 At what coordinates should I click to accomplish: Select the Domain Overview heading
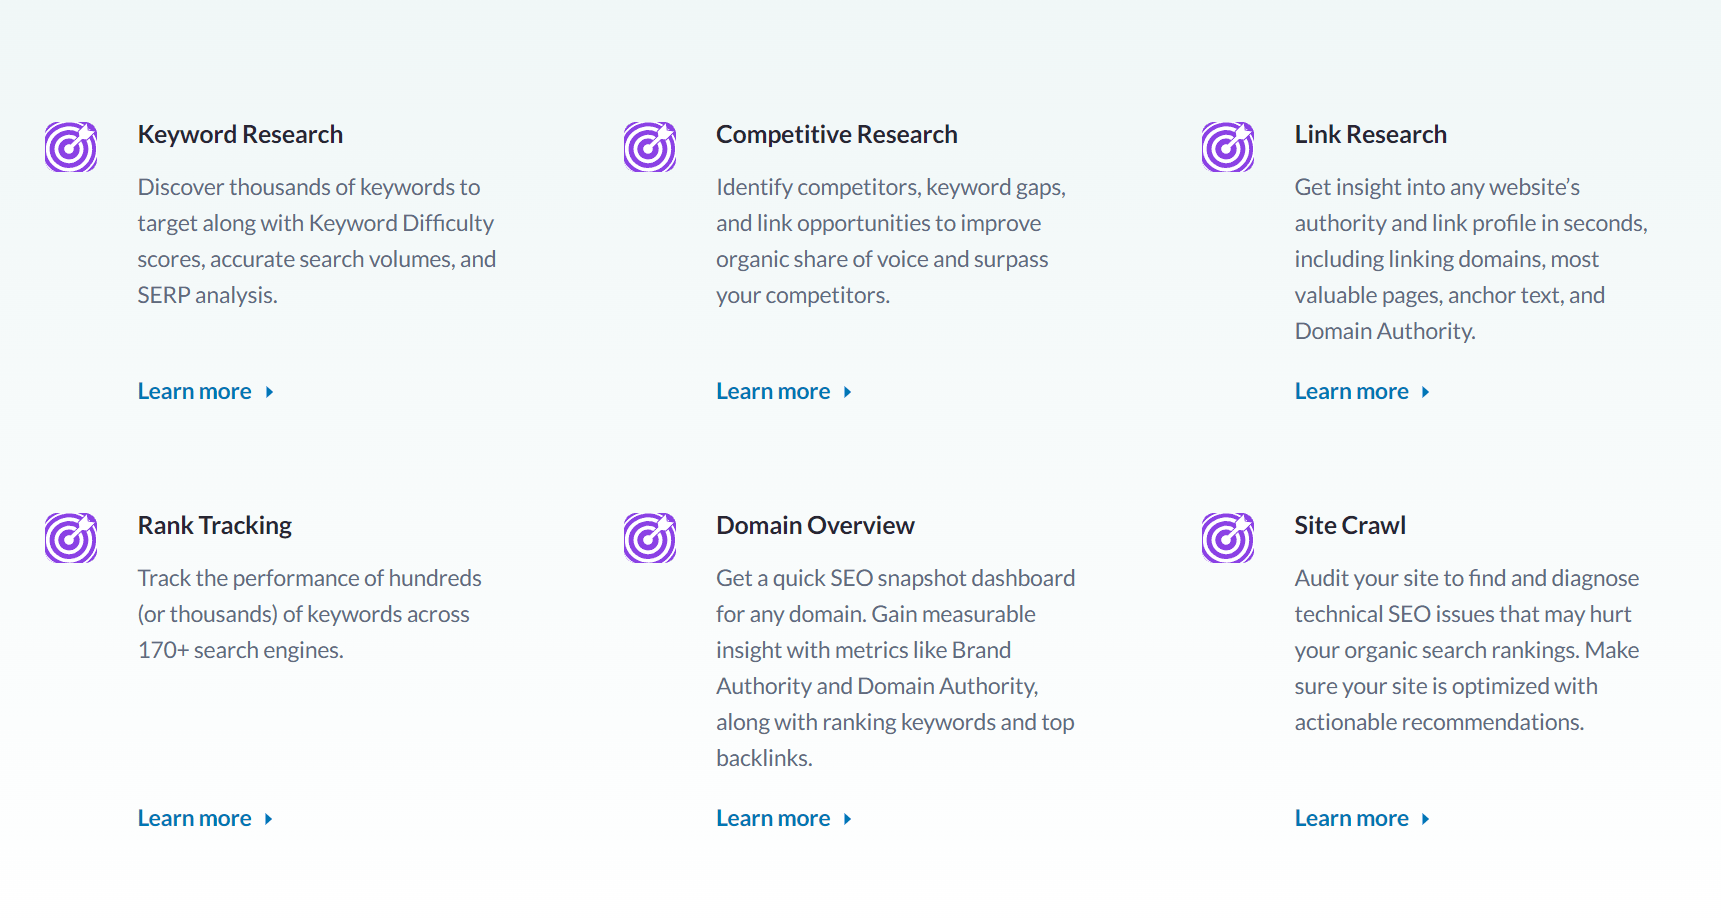click(x=815, y=526)
